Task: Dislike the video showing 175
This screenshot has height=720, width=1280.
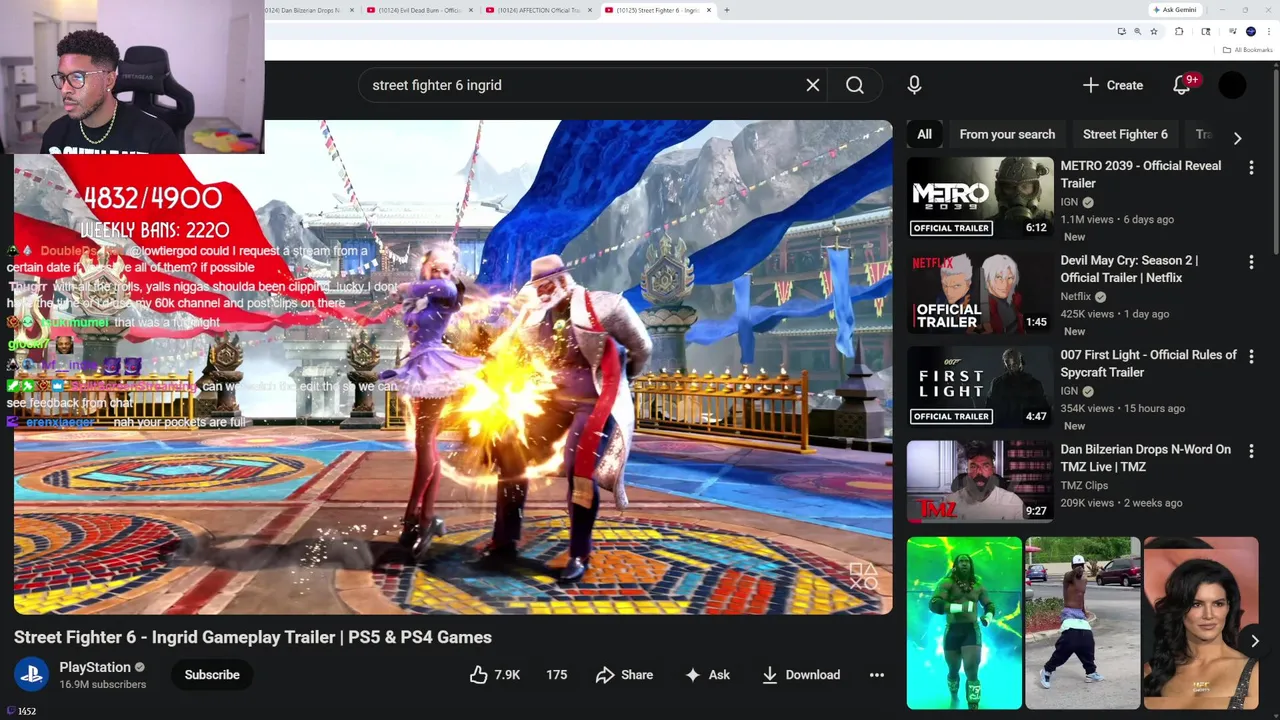Action: click(x=556, y=675)
